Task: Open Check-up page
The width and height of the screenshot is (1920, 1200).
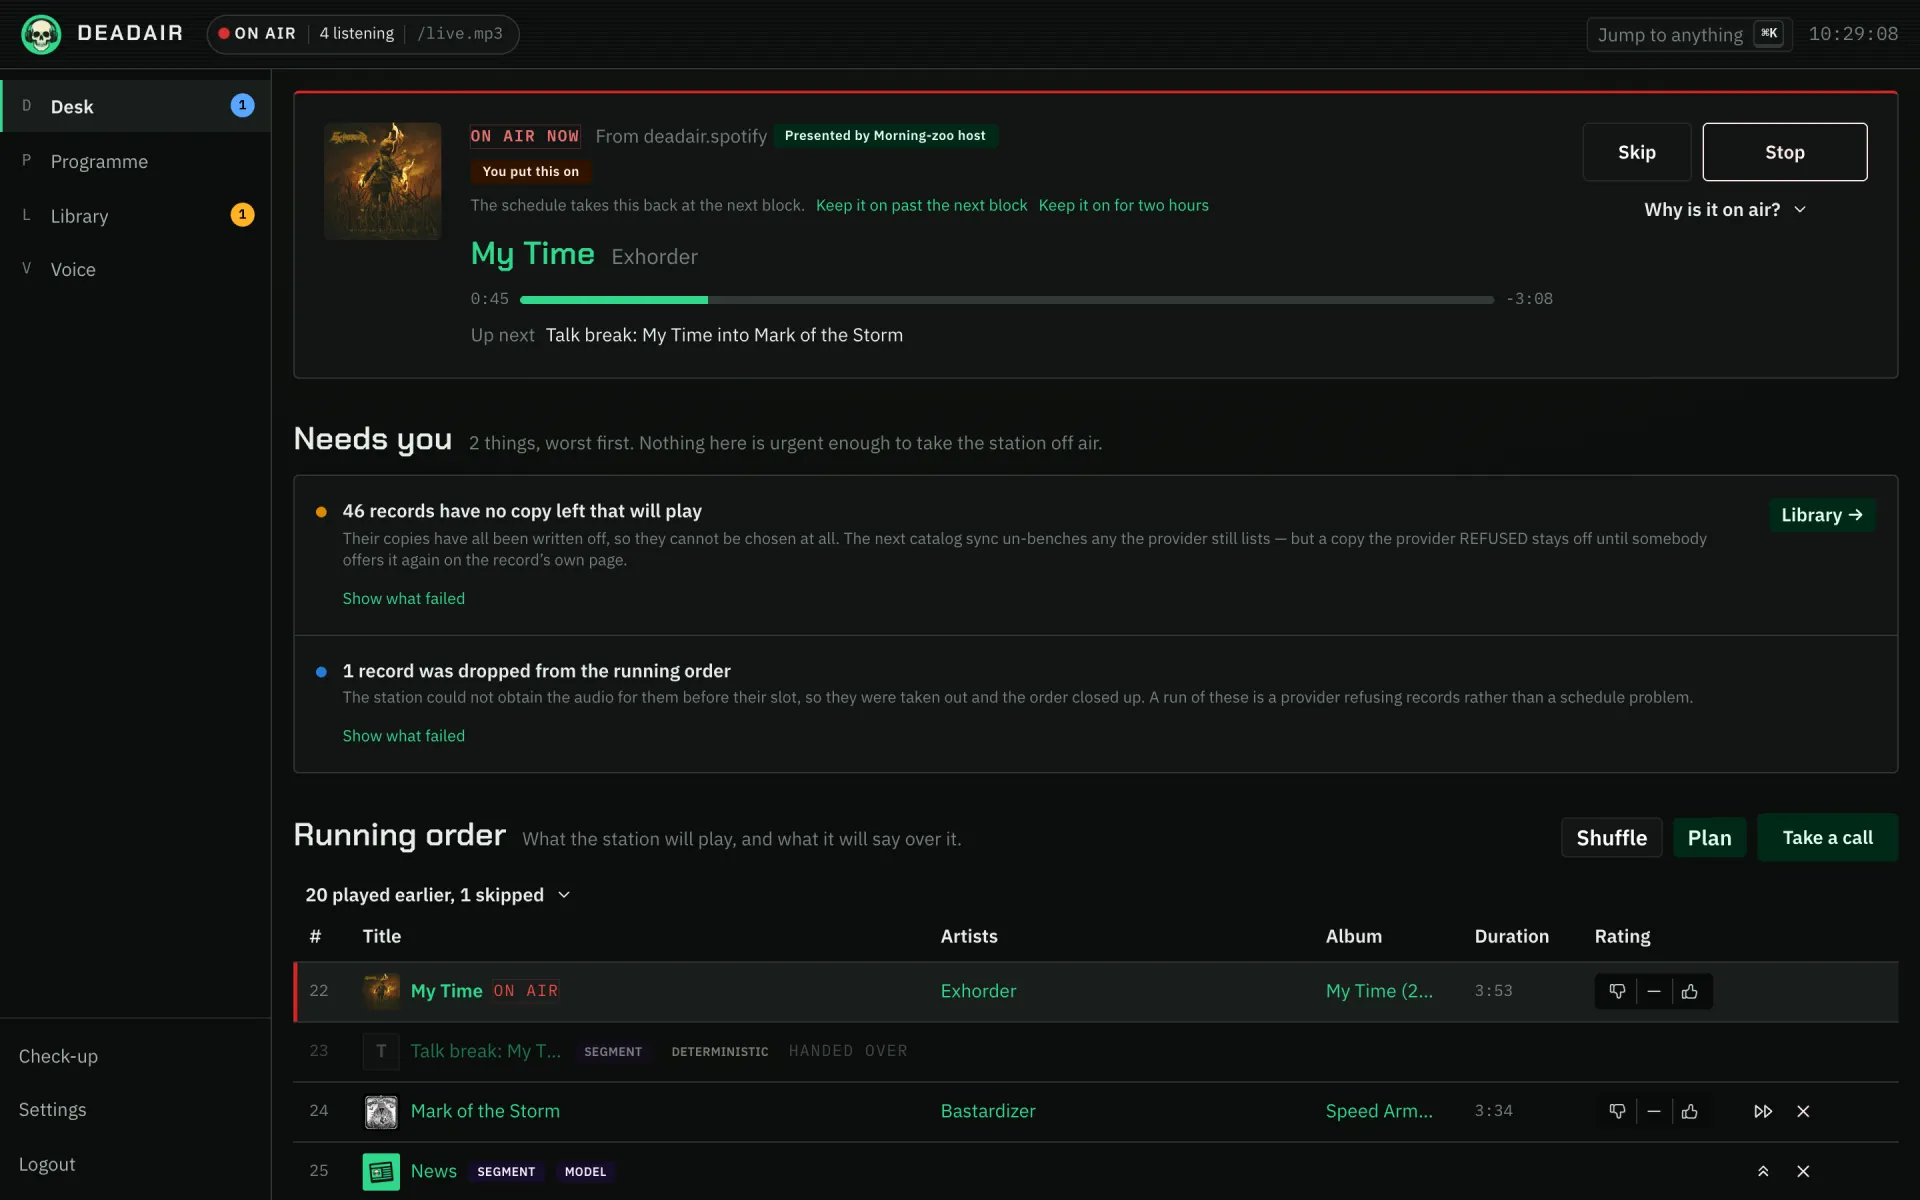Action: pyautogui.click(x=58, y=1056)
